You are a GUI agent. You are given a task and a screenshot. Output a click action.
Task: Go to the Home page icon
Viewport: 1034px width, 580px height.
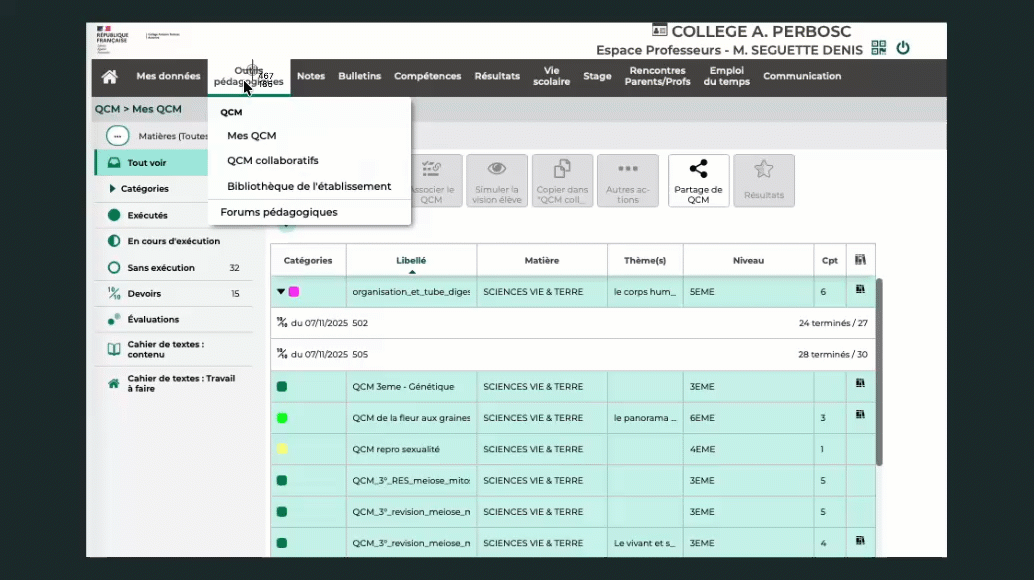pos(110,77)
